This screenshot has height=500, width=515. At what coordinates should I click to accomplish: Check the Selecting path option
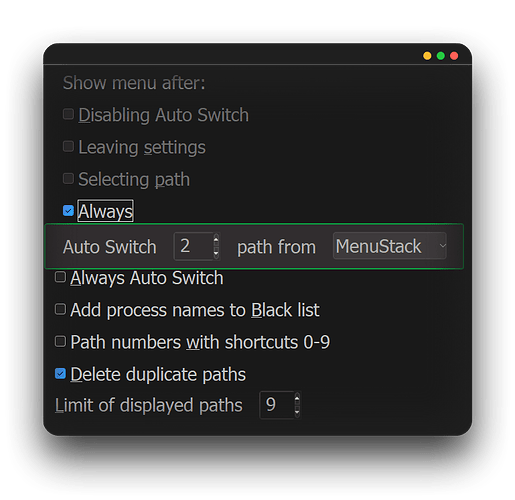pyautogui.click(x=68, y=179)
